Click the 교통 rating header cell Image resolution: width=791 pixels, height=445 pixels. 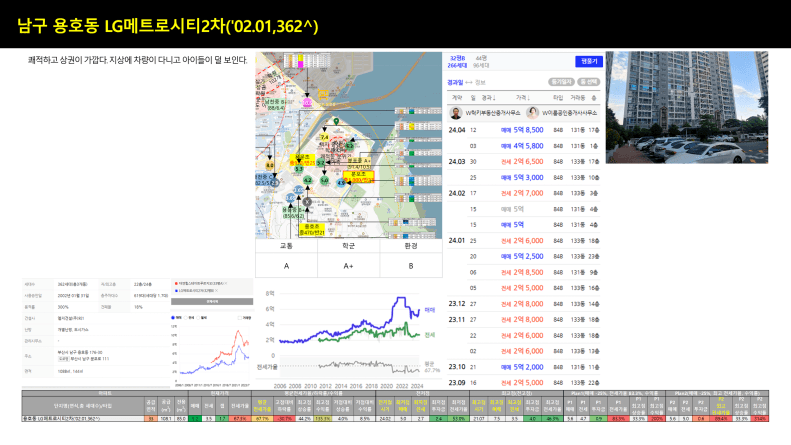[286, 246]
